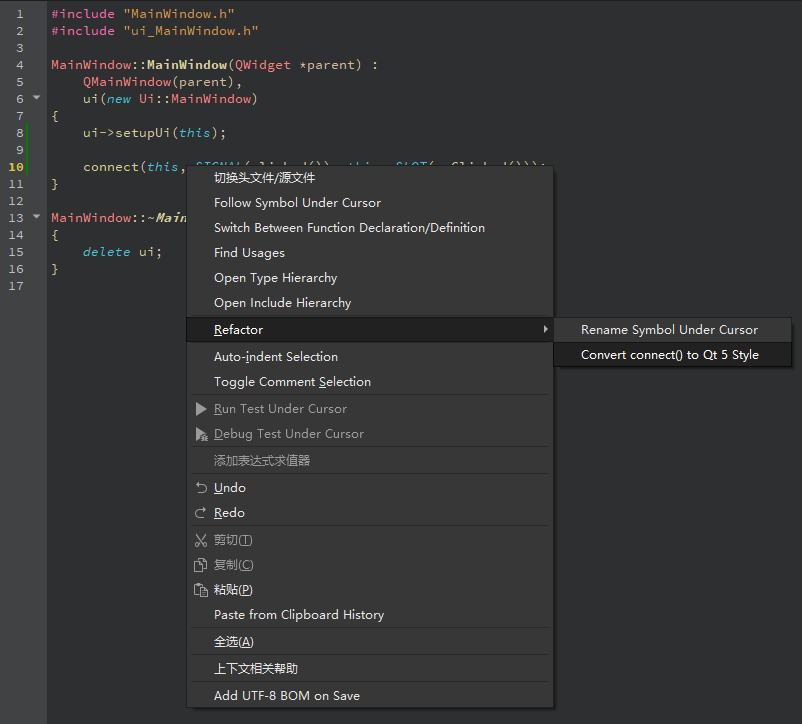Click the clipboard icon beside 粘贴(P)
Screen dimensions: 802x724
point(200,590)
